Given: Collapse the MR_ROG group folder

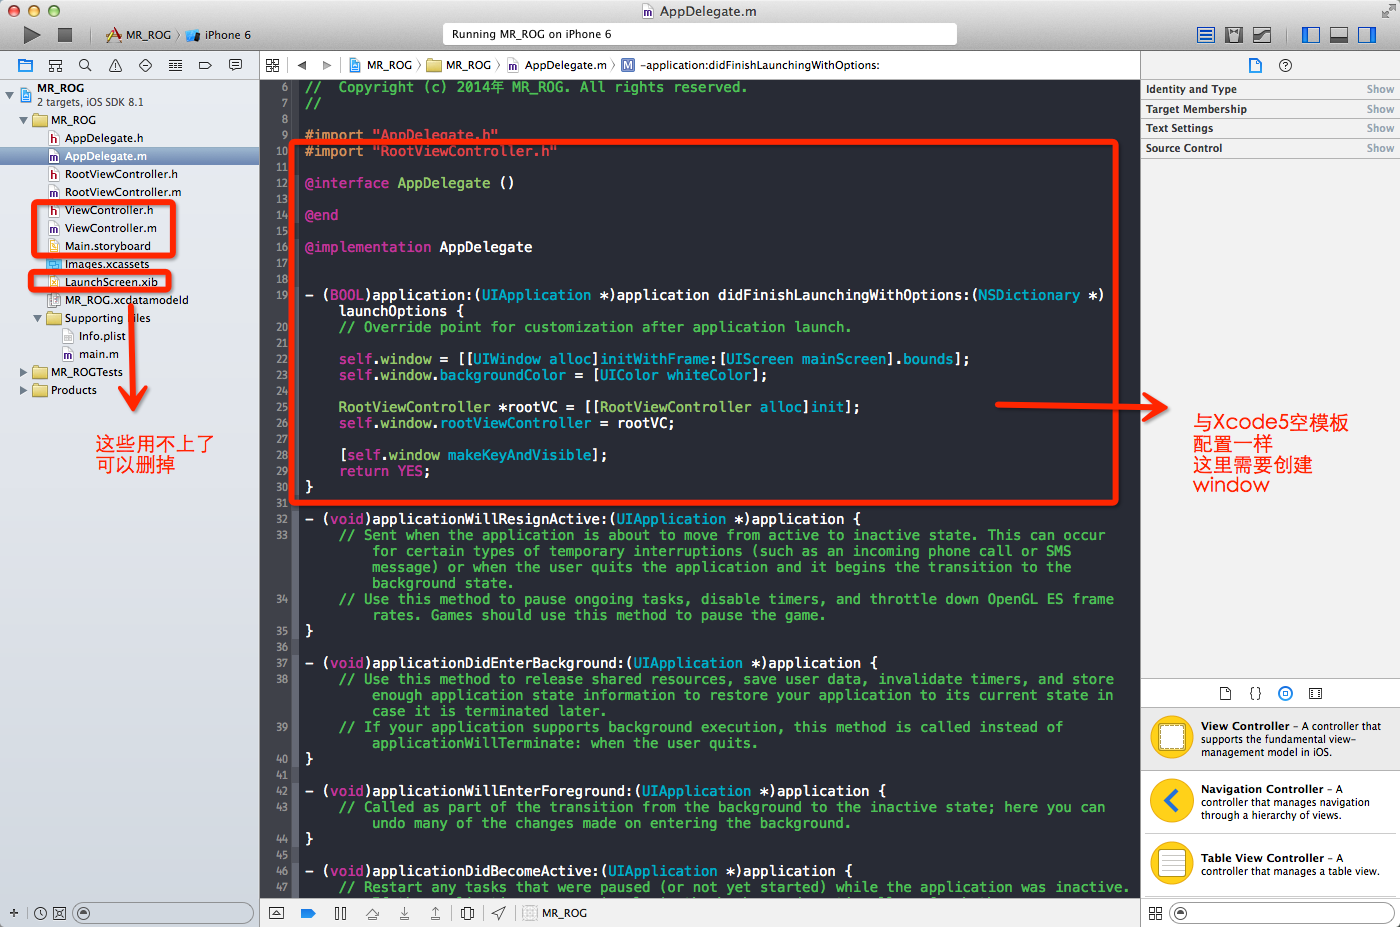Looking at the screenshot, I should click(x=23, y=120).
